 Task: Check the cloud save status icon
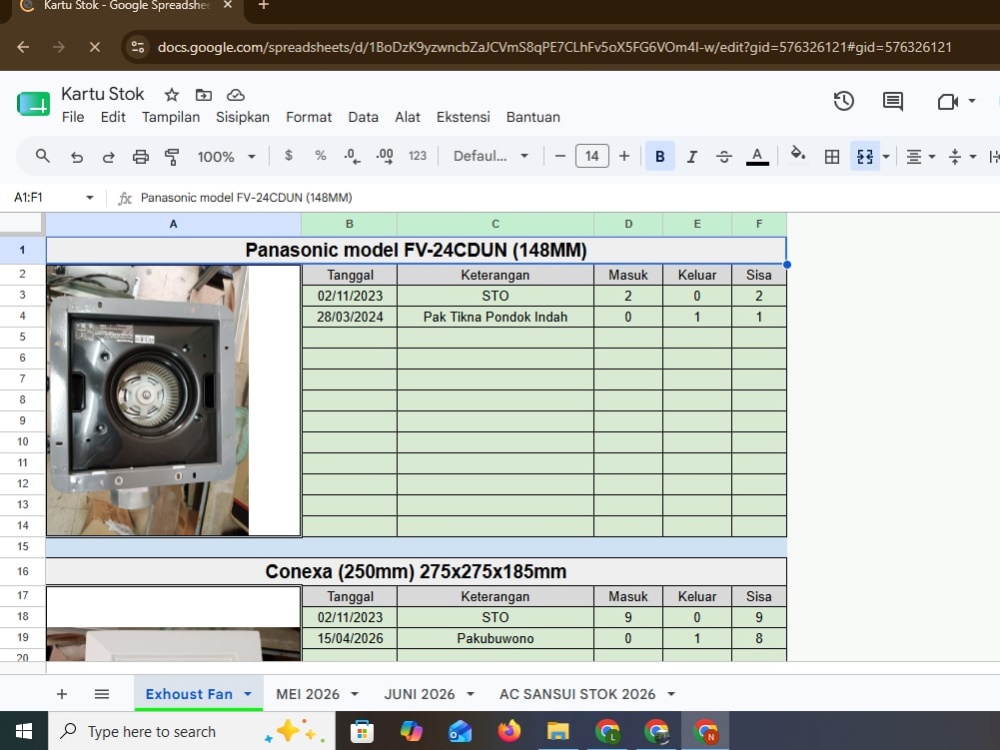coord(235,95)
